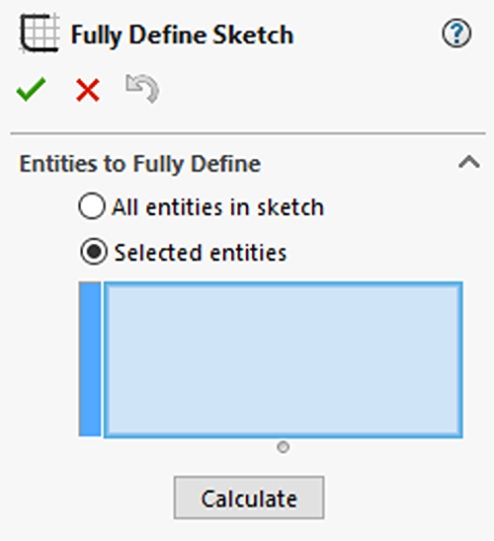This screenshot has width=494, height=541.
Task: Click the green OK checkmark
Action: click(x=31, y=89)
